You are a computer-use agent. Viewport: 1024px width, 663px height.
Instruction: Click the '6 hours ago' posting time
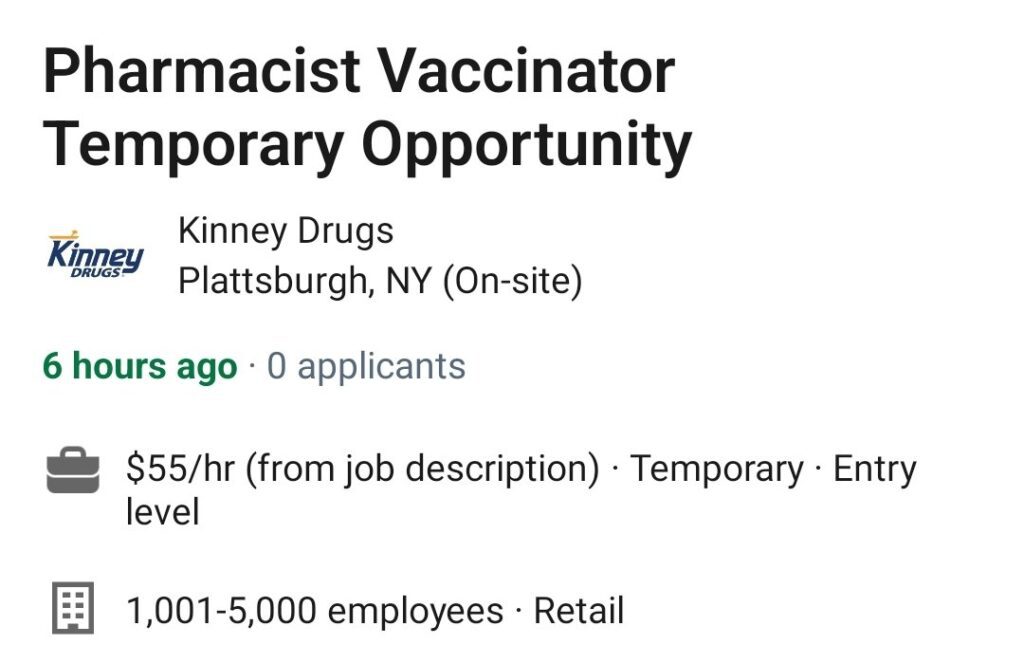click(x=140, y=366)
